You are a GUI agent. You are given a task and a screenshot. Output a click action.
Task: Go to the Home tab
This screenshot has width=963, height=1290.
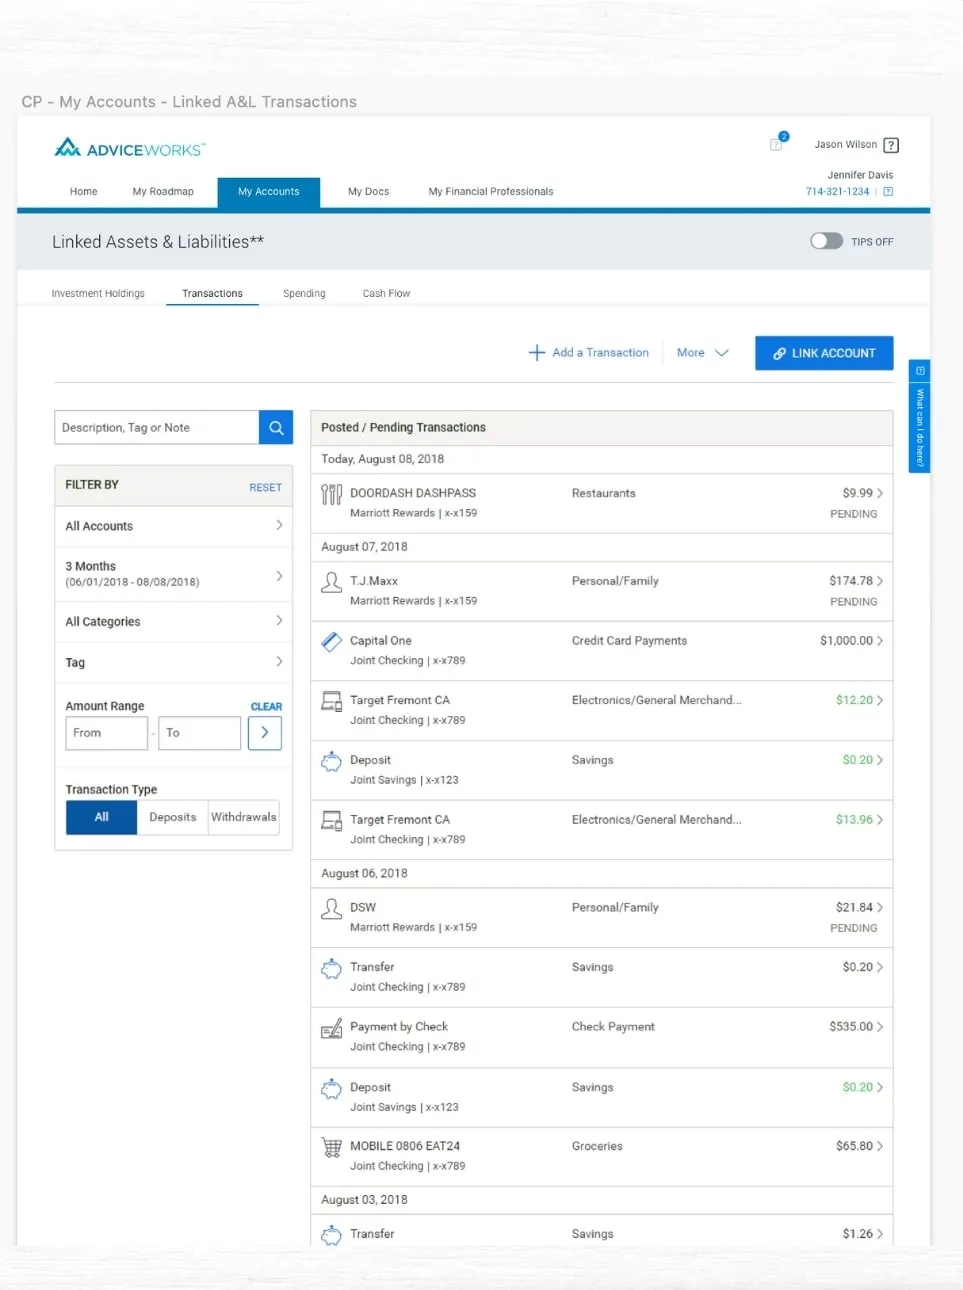[84, 191]
